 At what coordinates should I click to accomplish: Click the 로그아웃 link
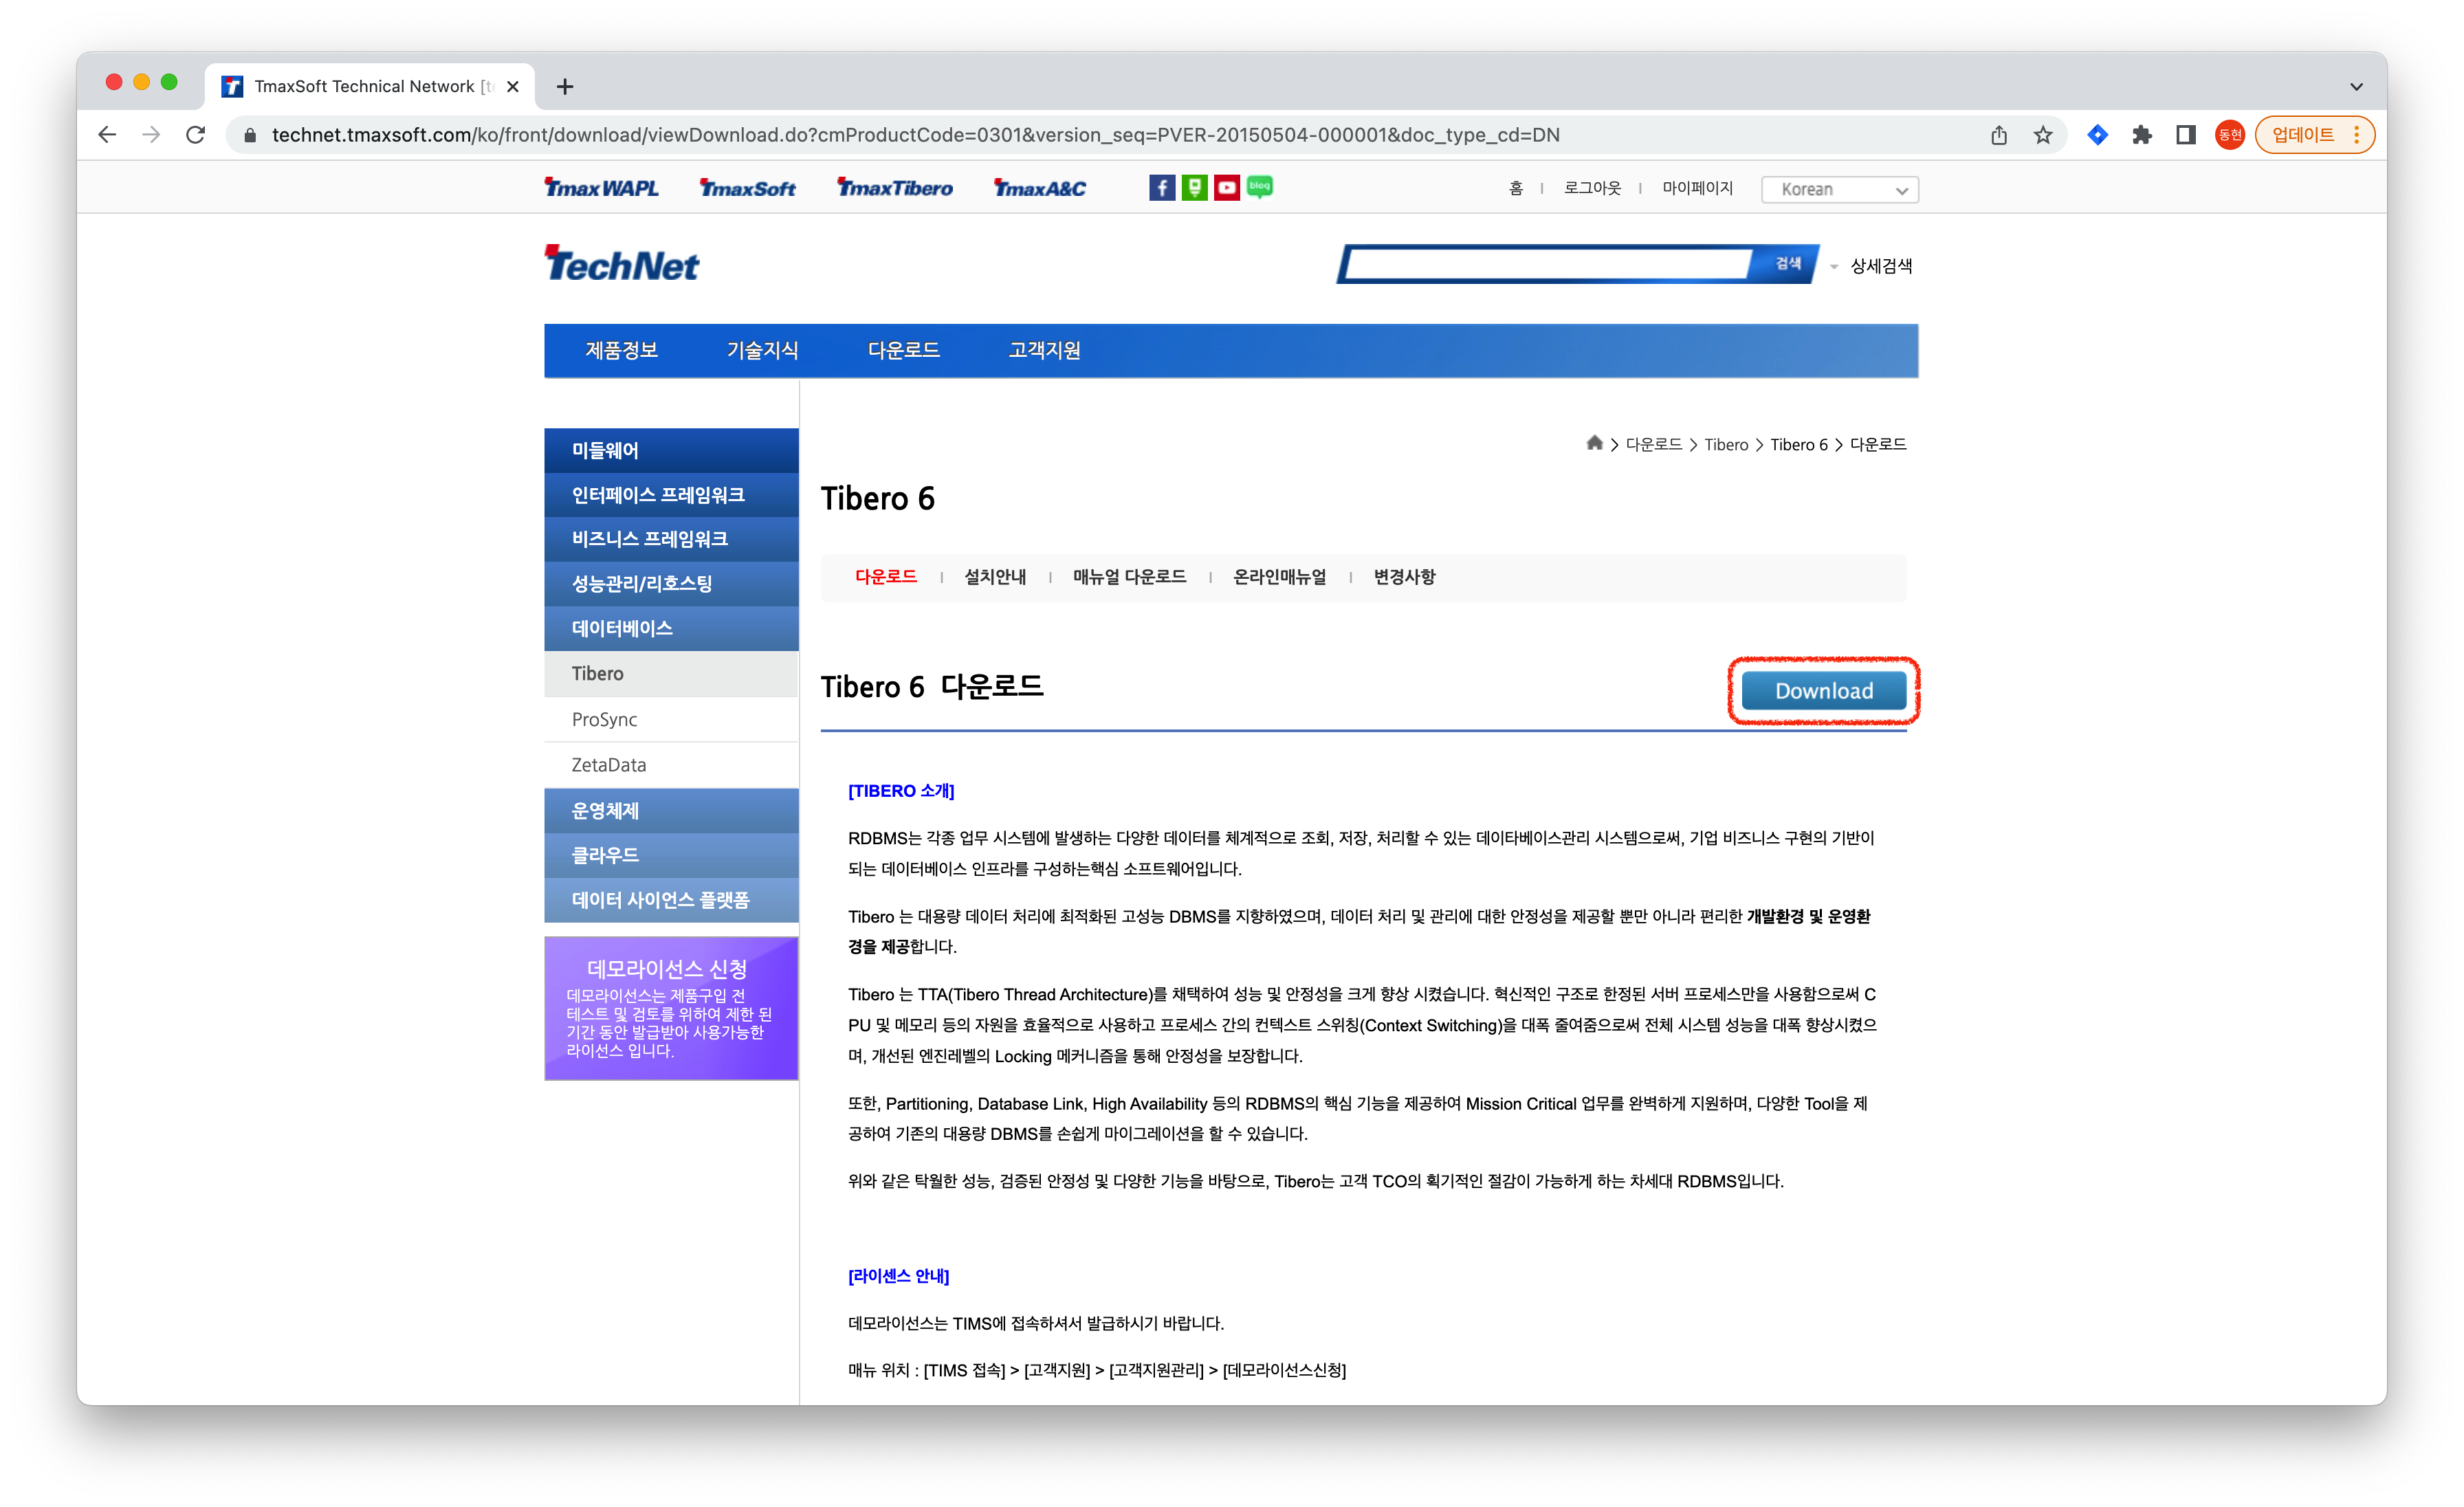click(x=1592, y=188)
